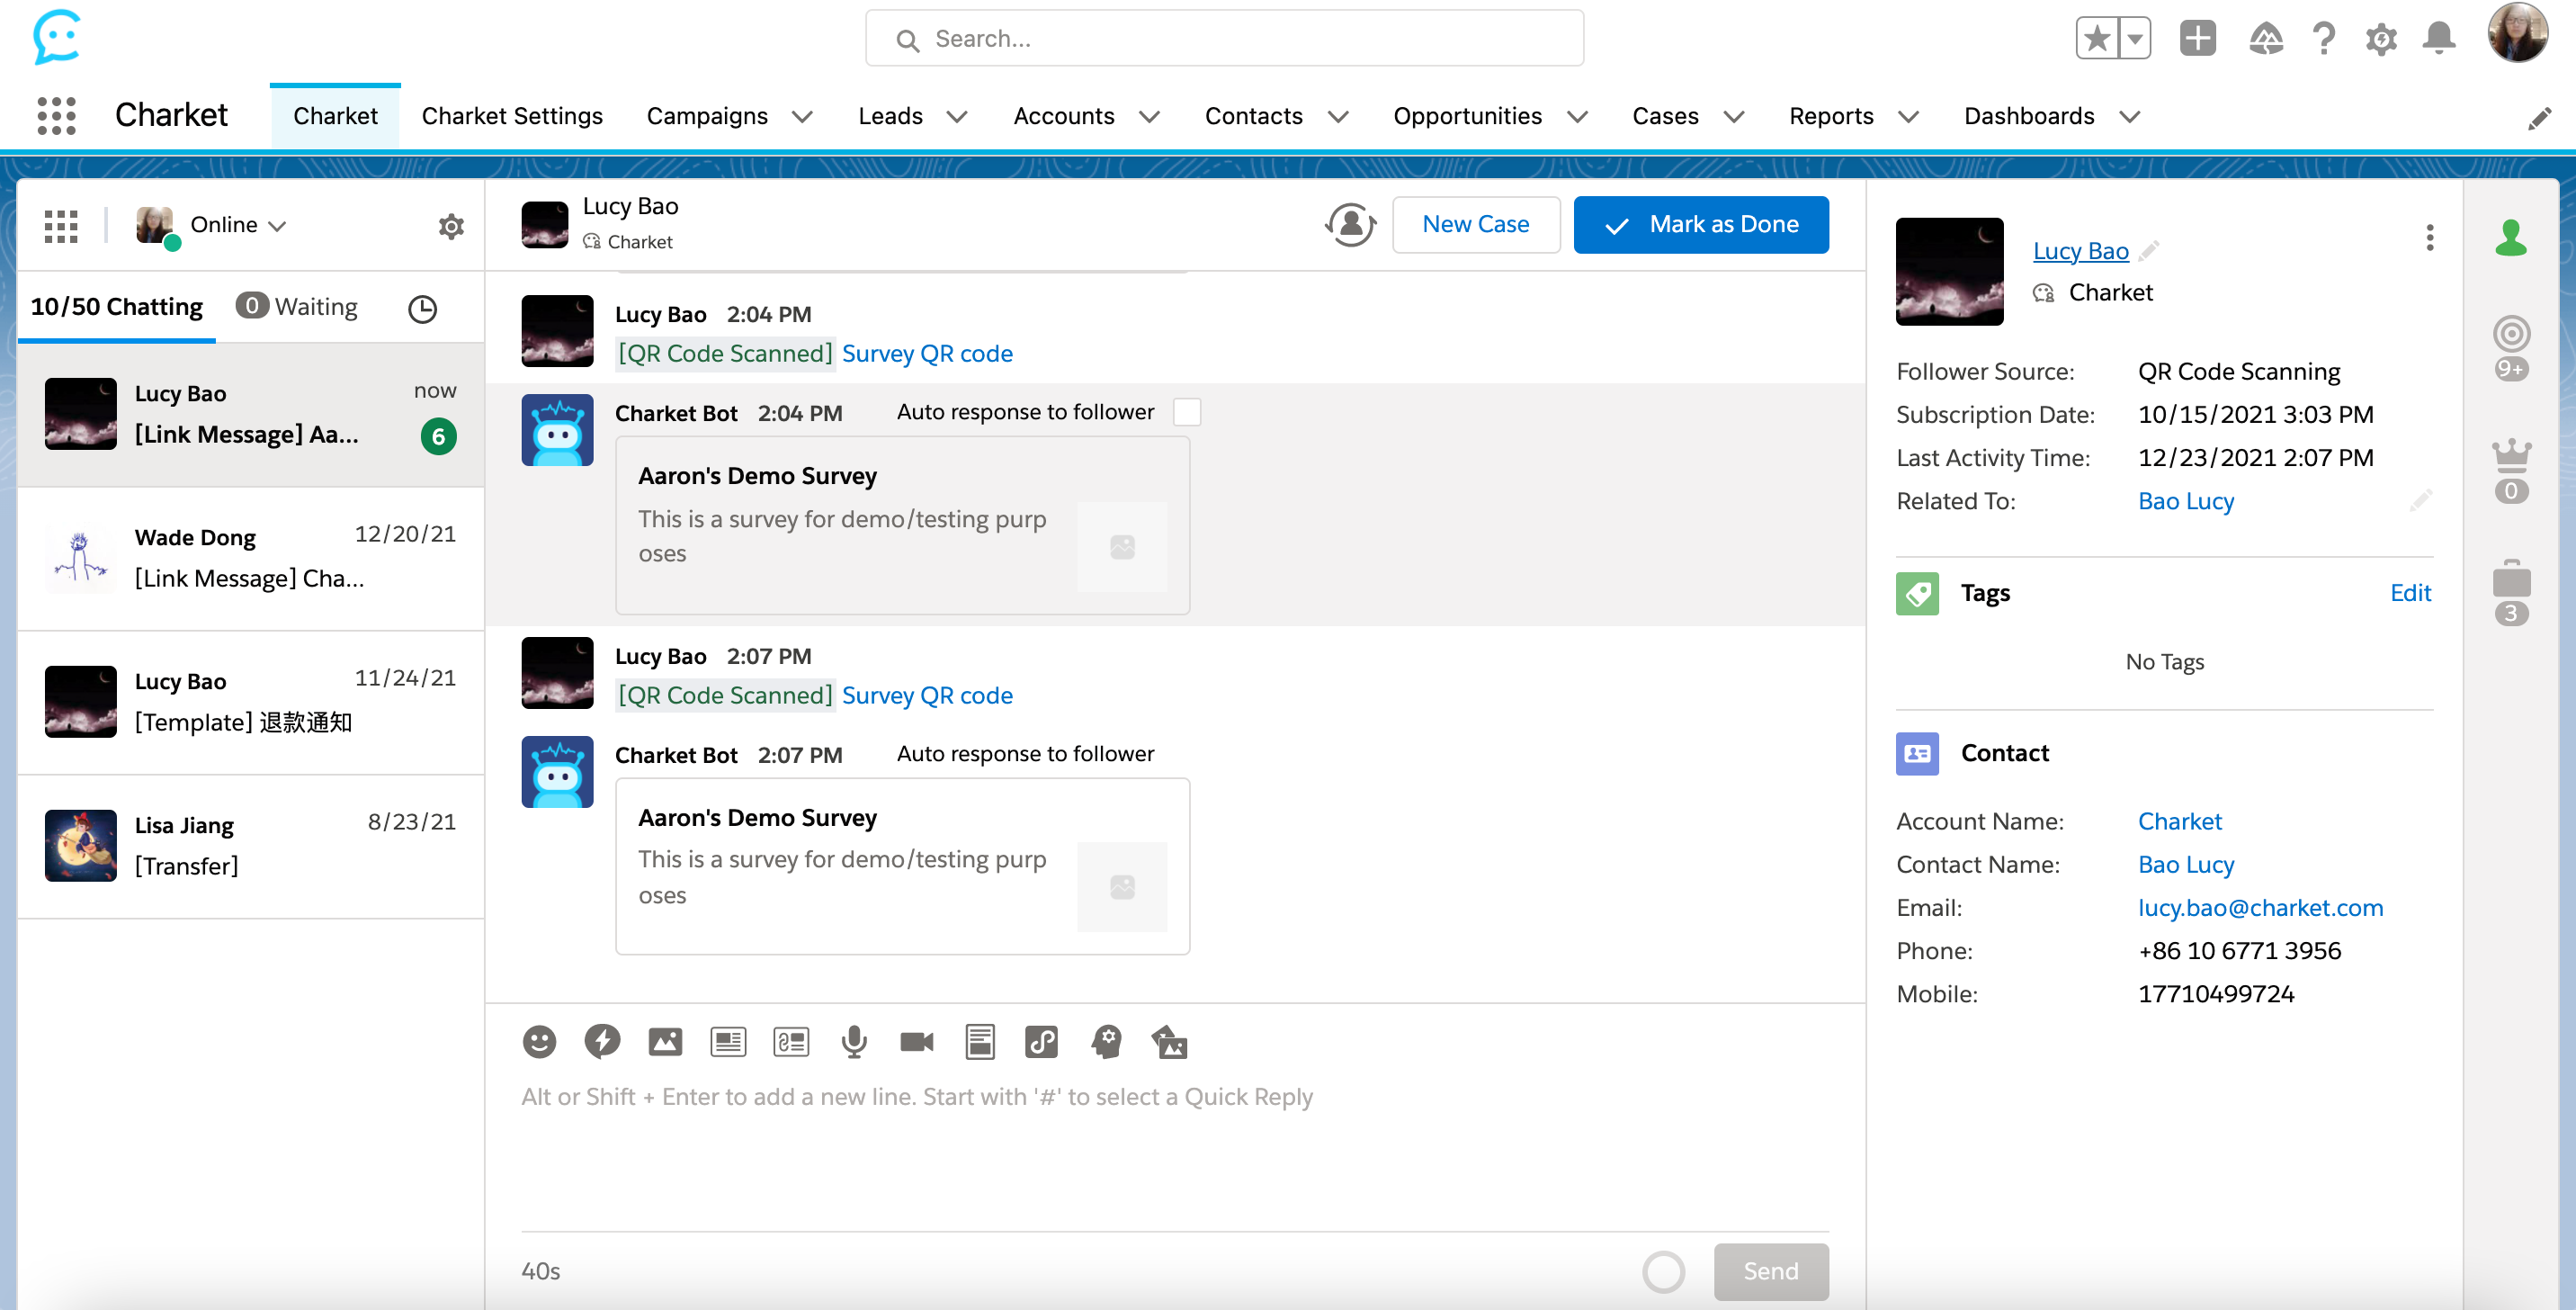The width and height of the screenshot is (2576, 1310).
Task: Open the emoji picker in chat toolbar
Action: [539, 1042]
